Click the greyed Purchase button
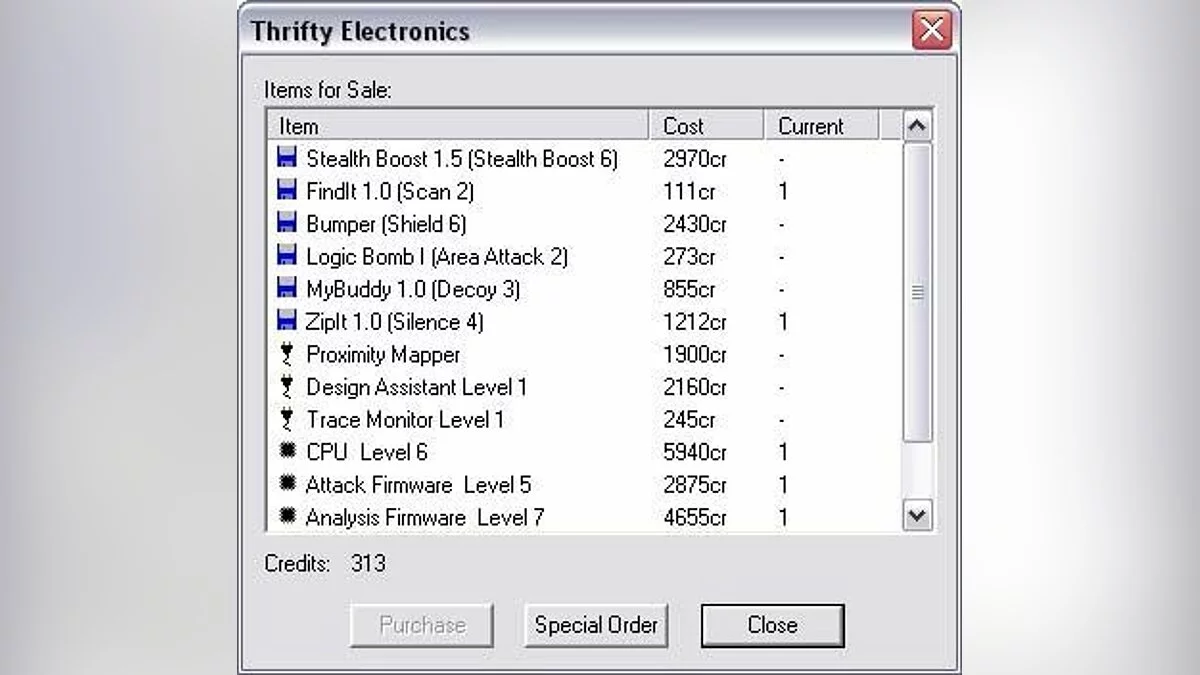The image size is (1200, 675). tap(422, 625)
